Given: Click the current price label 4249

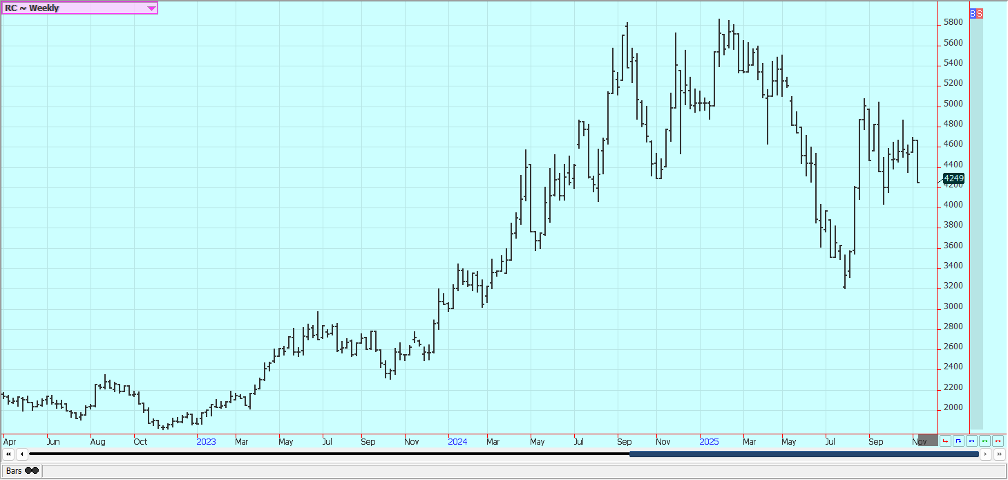Looking at the screenshot, I should 952,180.
